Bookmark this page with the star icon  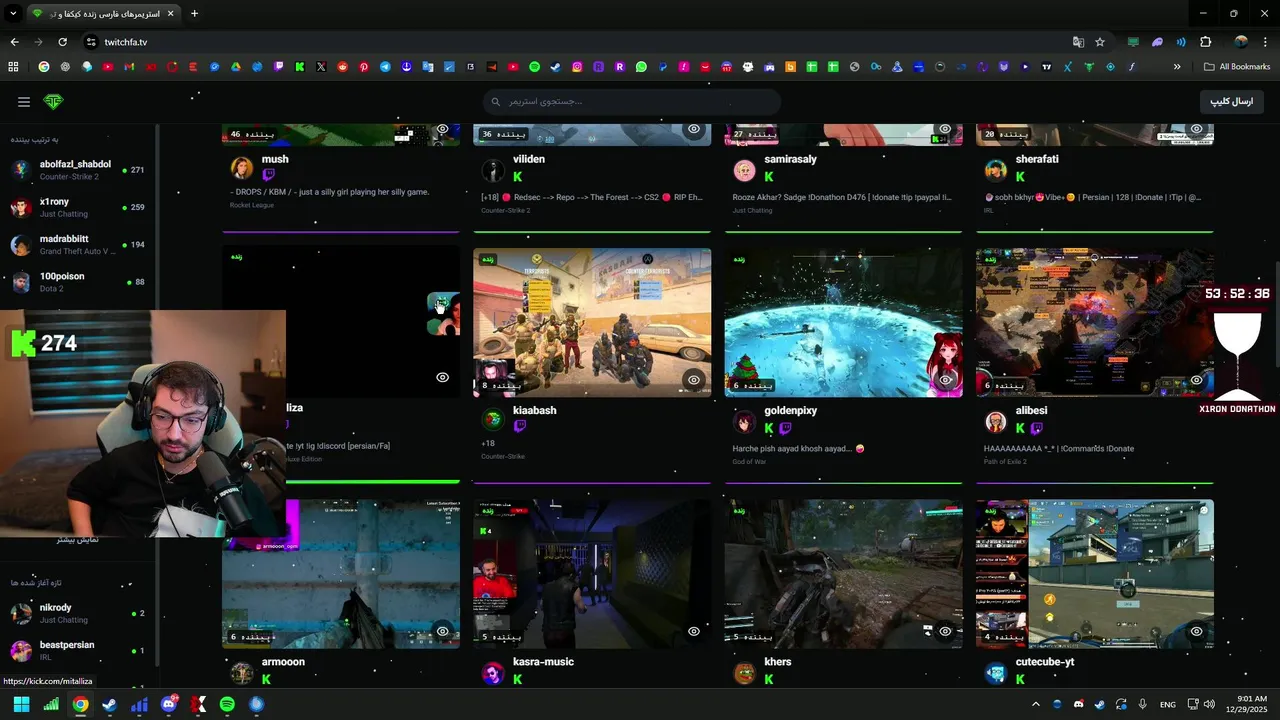(1100, 42)
